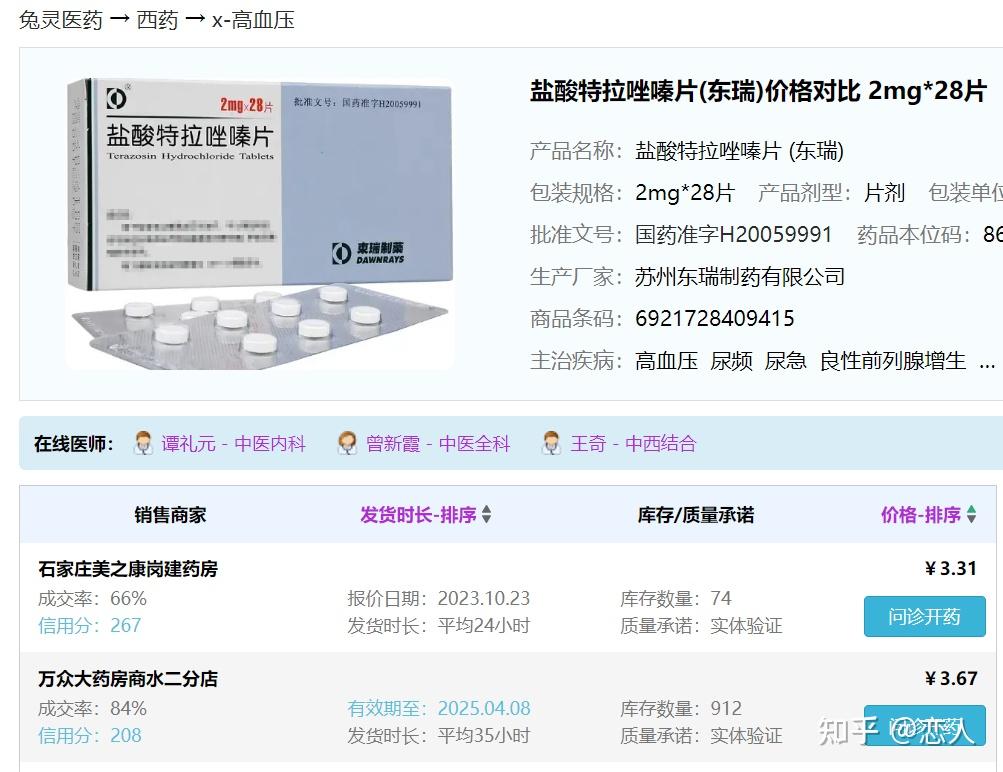Click 报价日期: 2023.10.23 text
Image resolution: width=1003 pixels, height=772 pixels.
[439, 598]
